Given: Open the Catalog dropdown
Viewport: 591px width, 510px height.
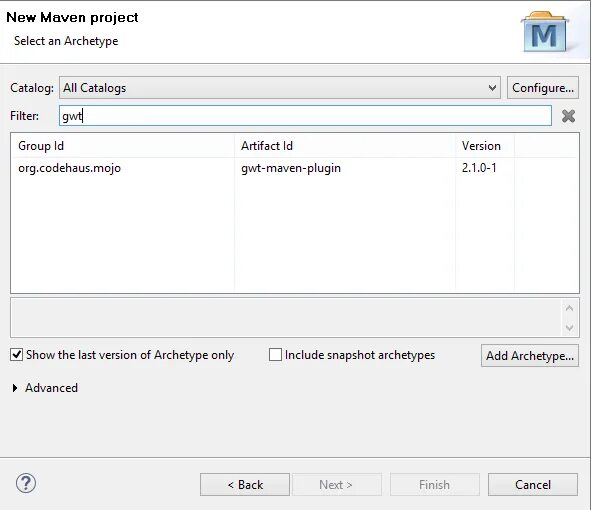Looking at the screenshot, I should click(280, 88).
